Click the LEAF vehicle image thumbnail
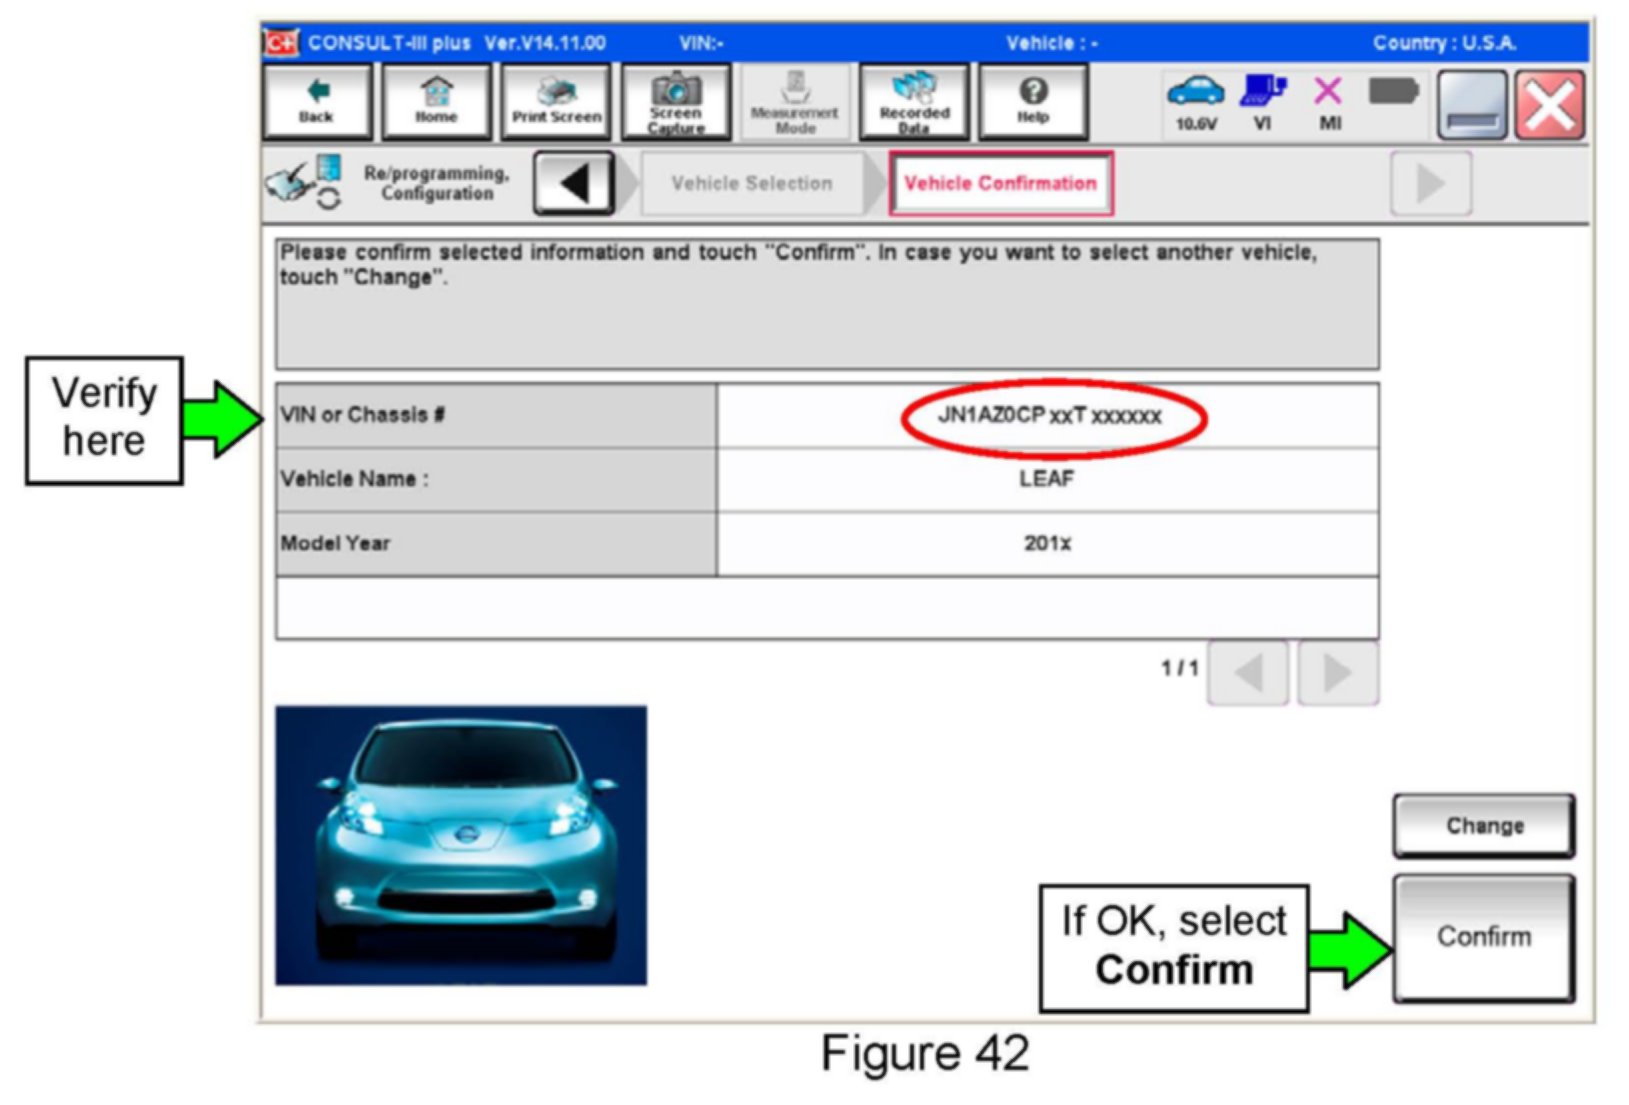The image size is (1629, 1105). (461, 845)
